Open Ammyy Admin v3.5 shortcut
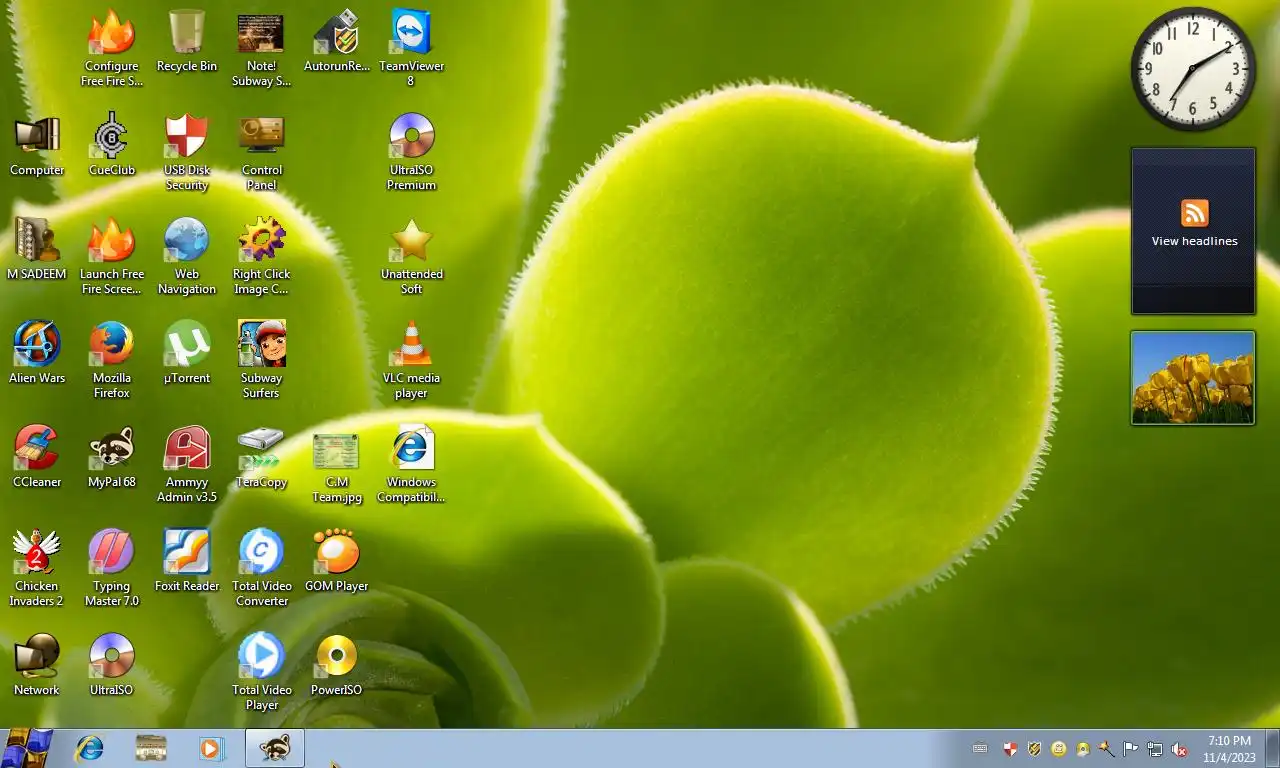The height and width of the screenshot is (768, 1280). (187, 465)
